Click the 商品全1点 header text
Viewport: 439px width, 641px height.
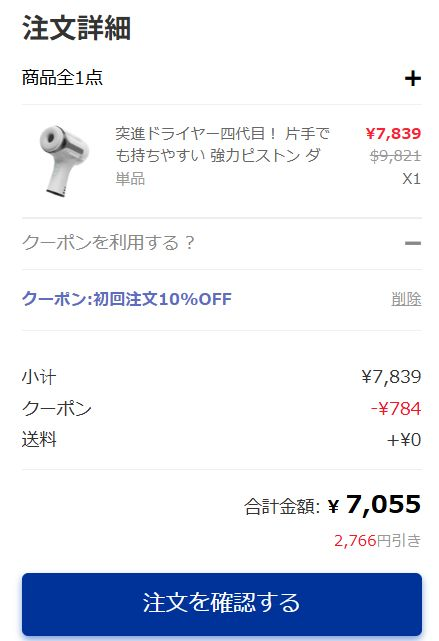(62, 78)
